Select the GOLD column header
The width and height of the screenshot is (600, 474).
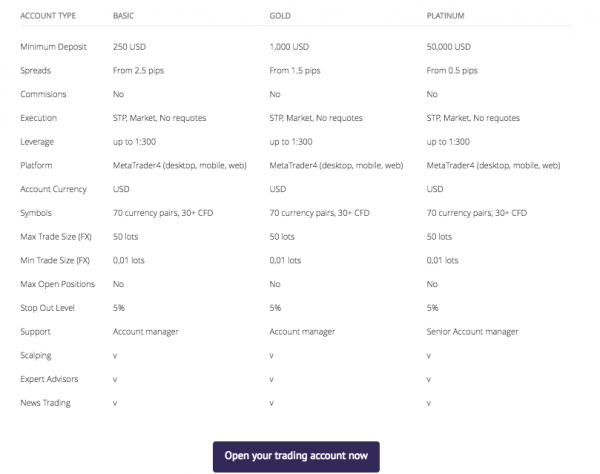click(280, 16)
